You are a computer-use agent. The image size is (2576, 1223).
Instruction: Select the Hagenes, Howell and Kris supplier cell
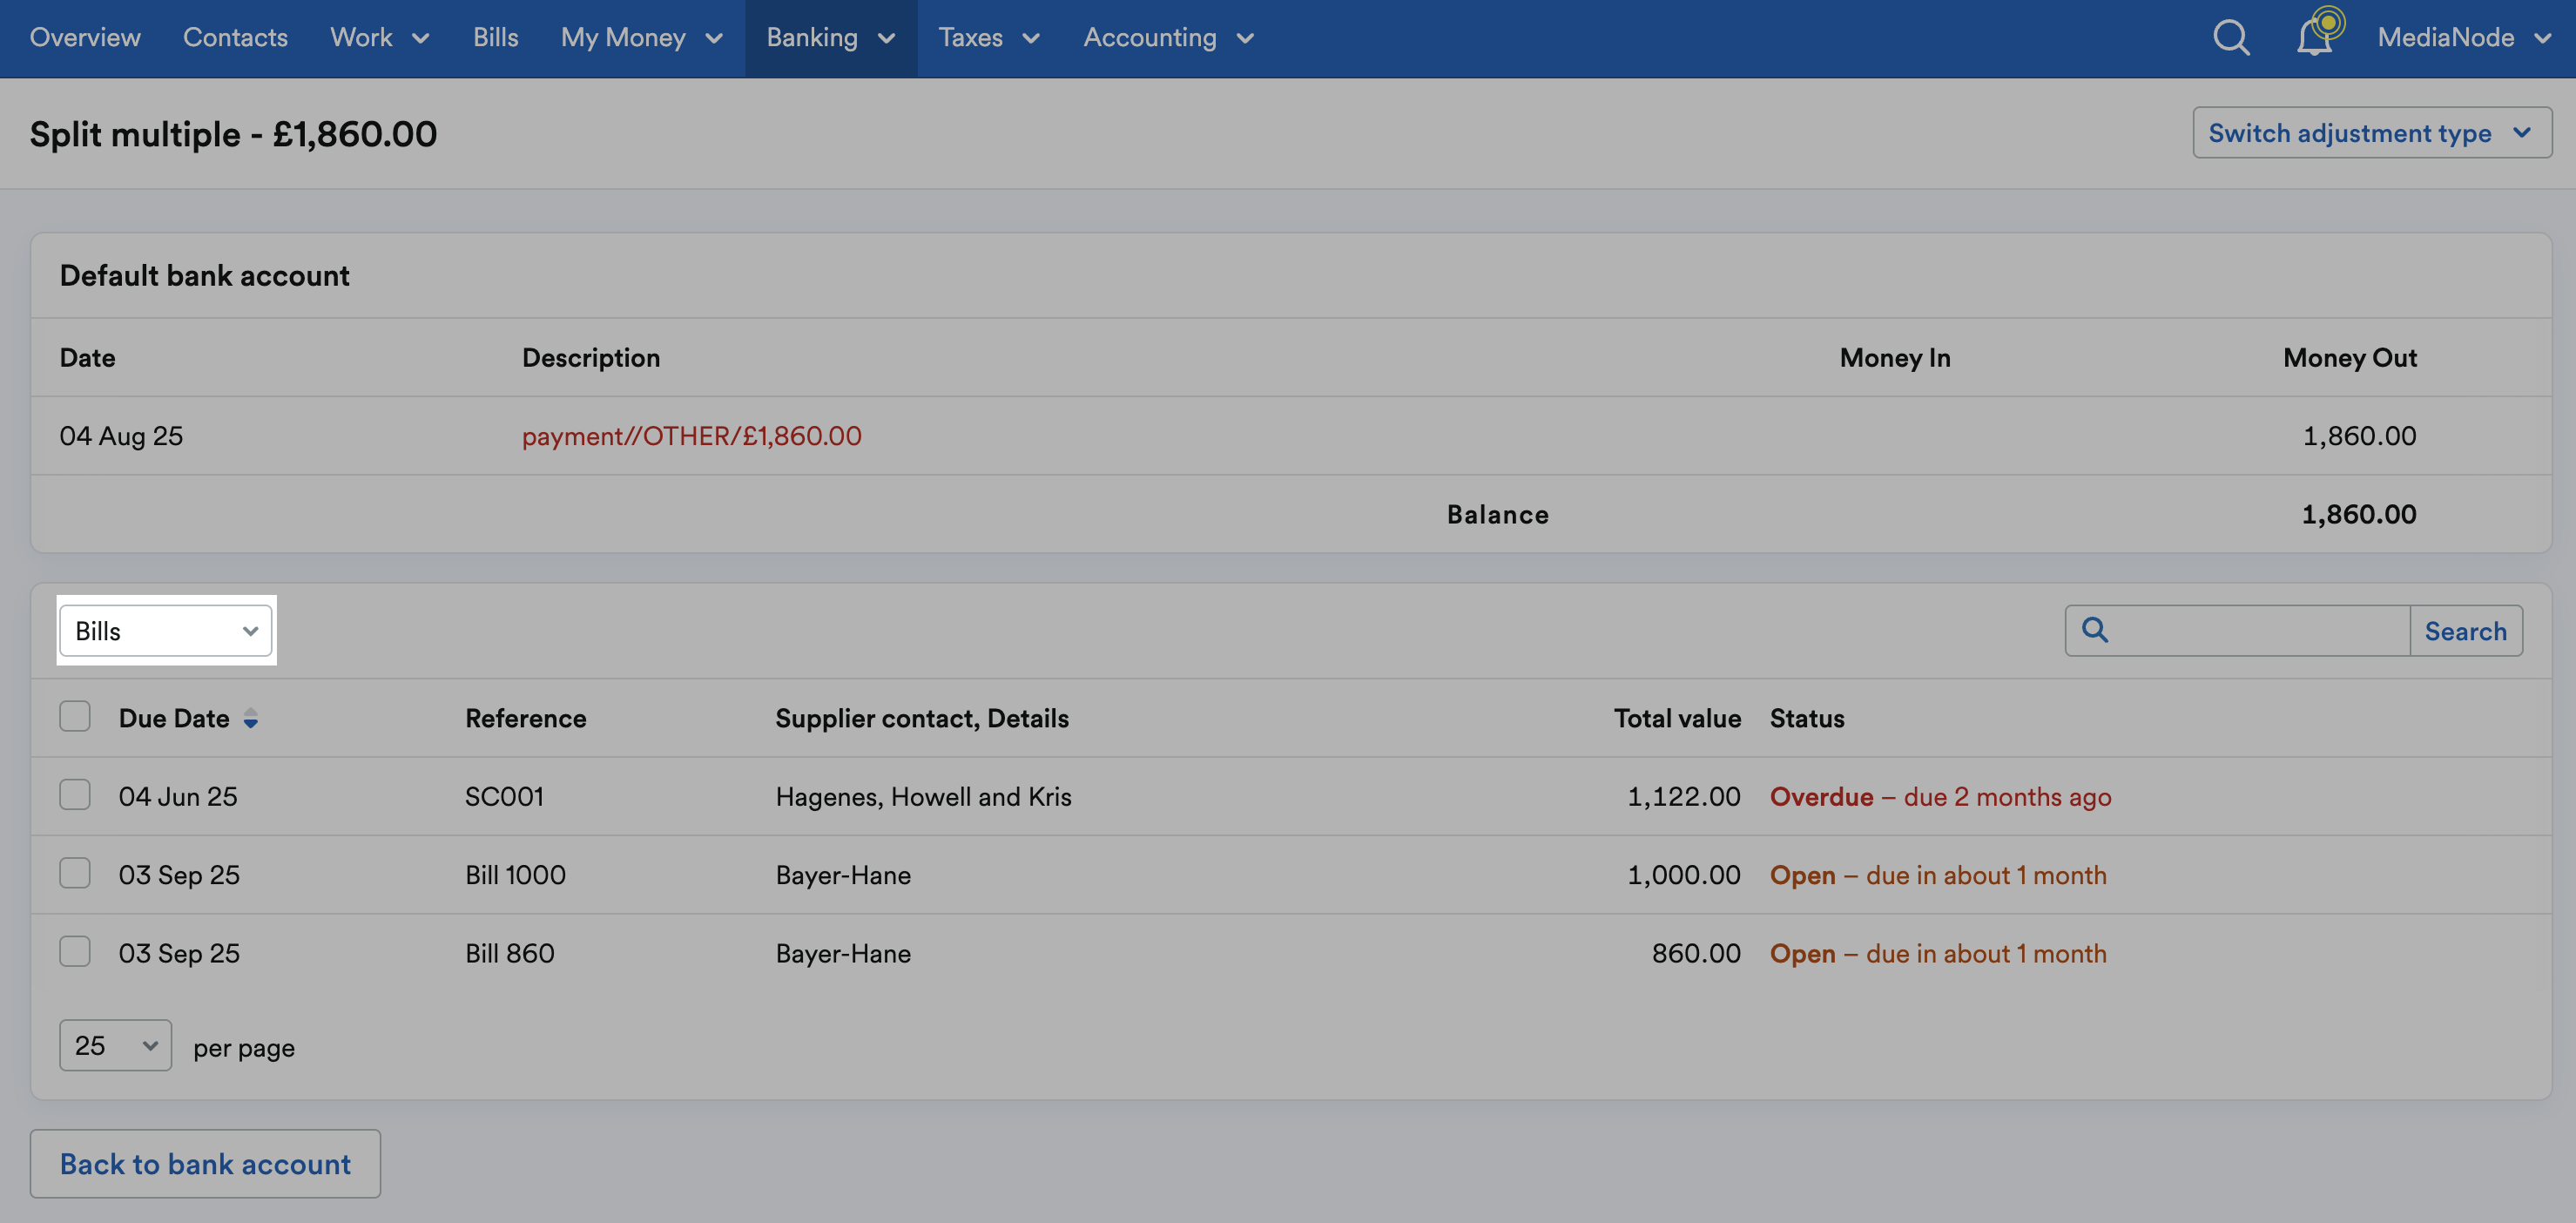pos(923,796)
